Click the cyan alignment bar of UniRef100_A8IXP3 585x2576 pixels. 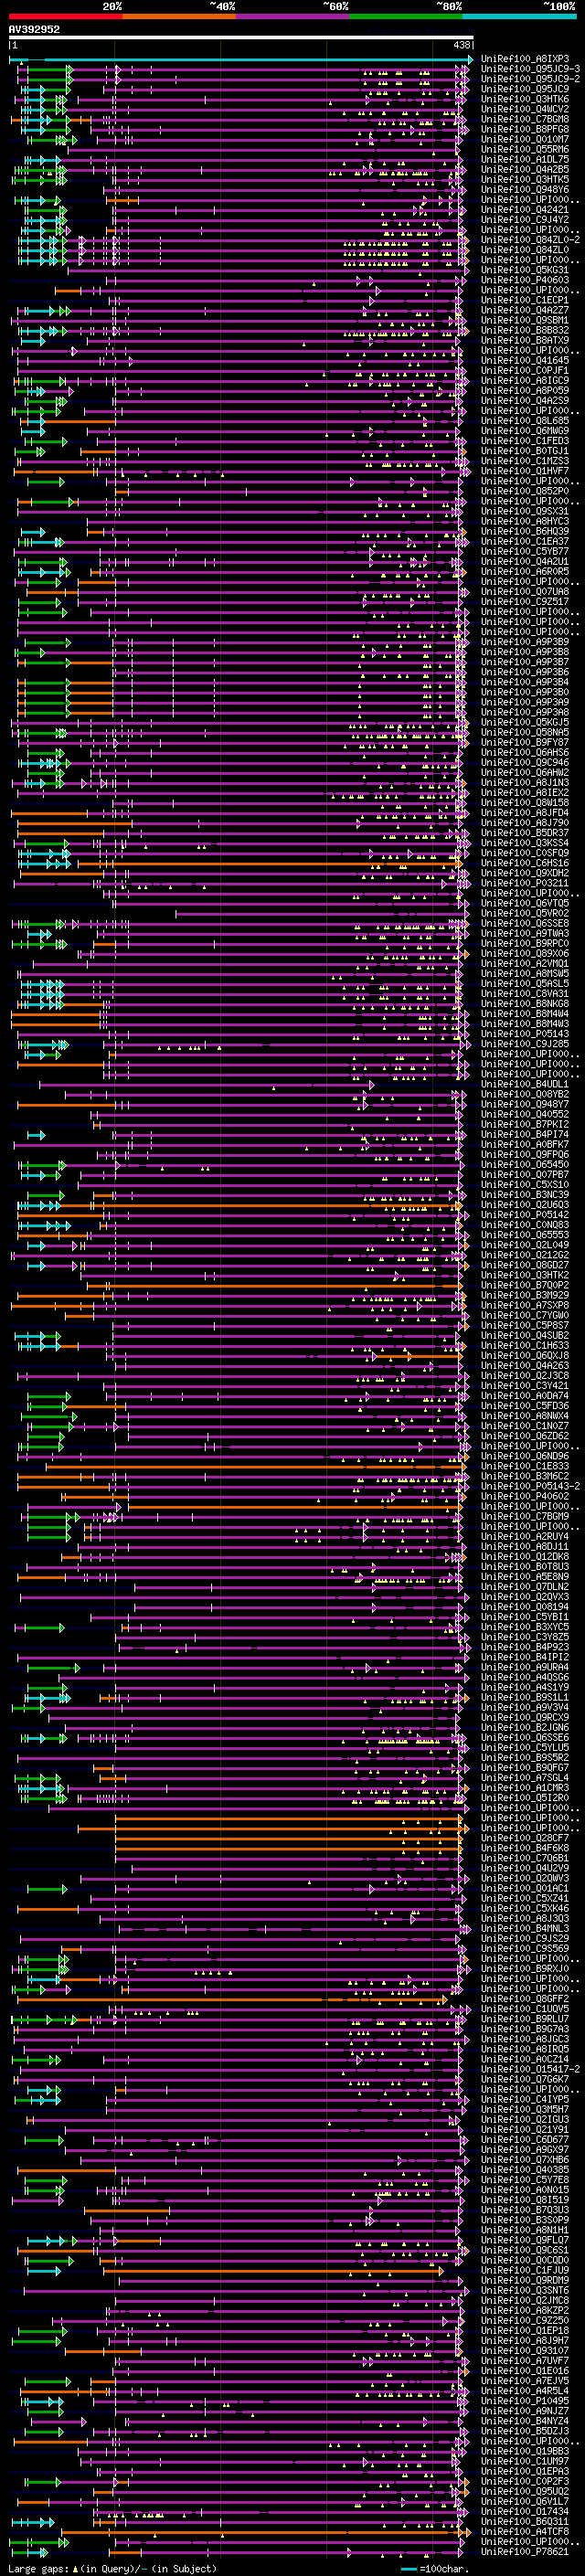tap(240, 60)
